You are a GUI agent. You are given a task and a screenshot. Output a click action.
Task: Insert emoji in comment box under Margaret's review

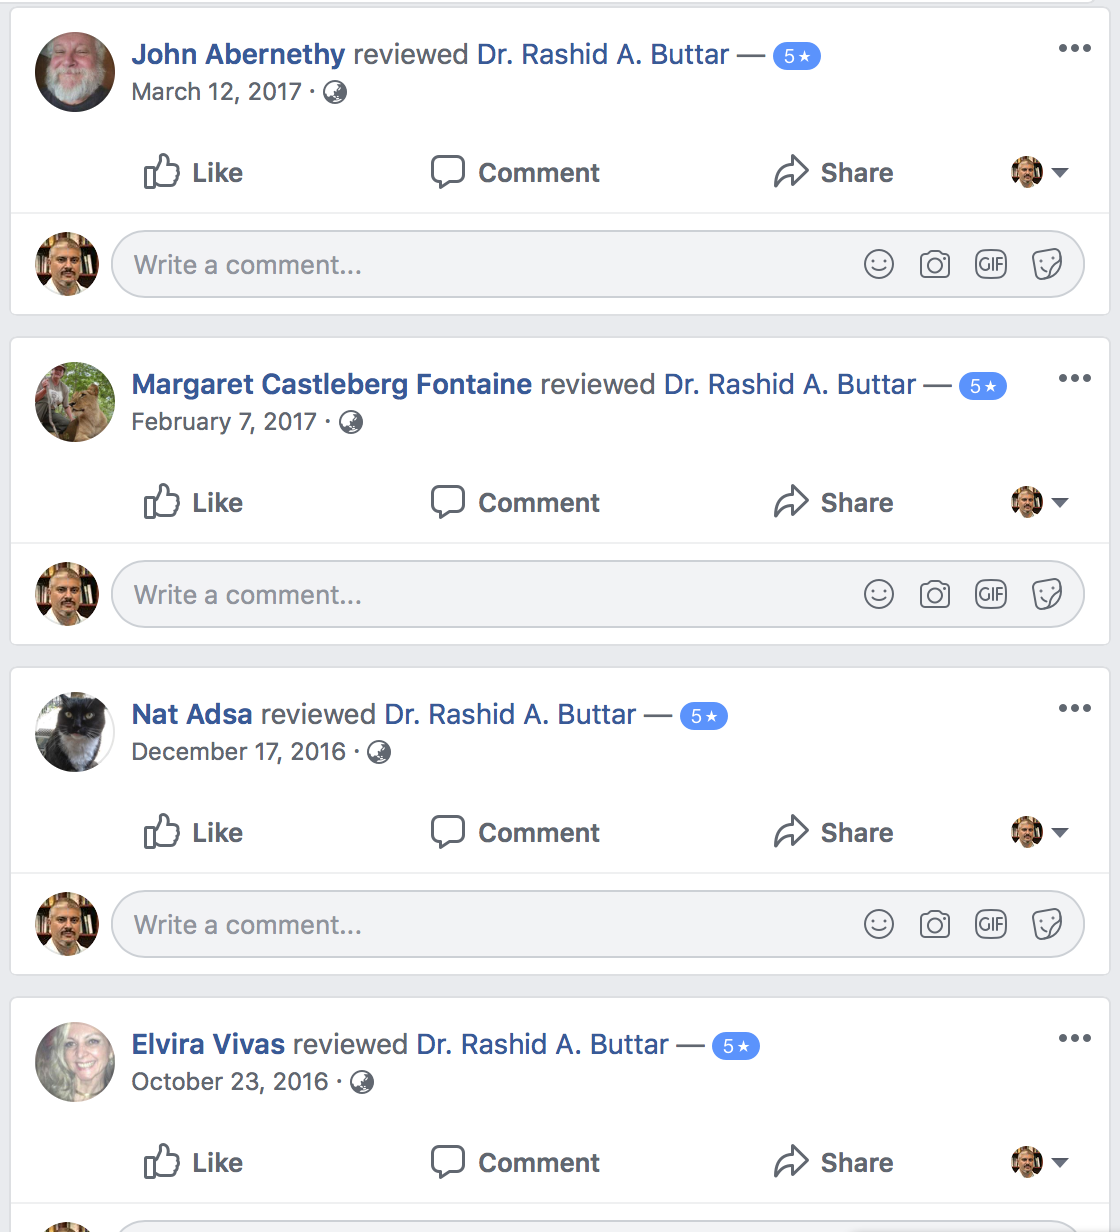click(x=879, y=595)
